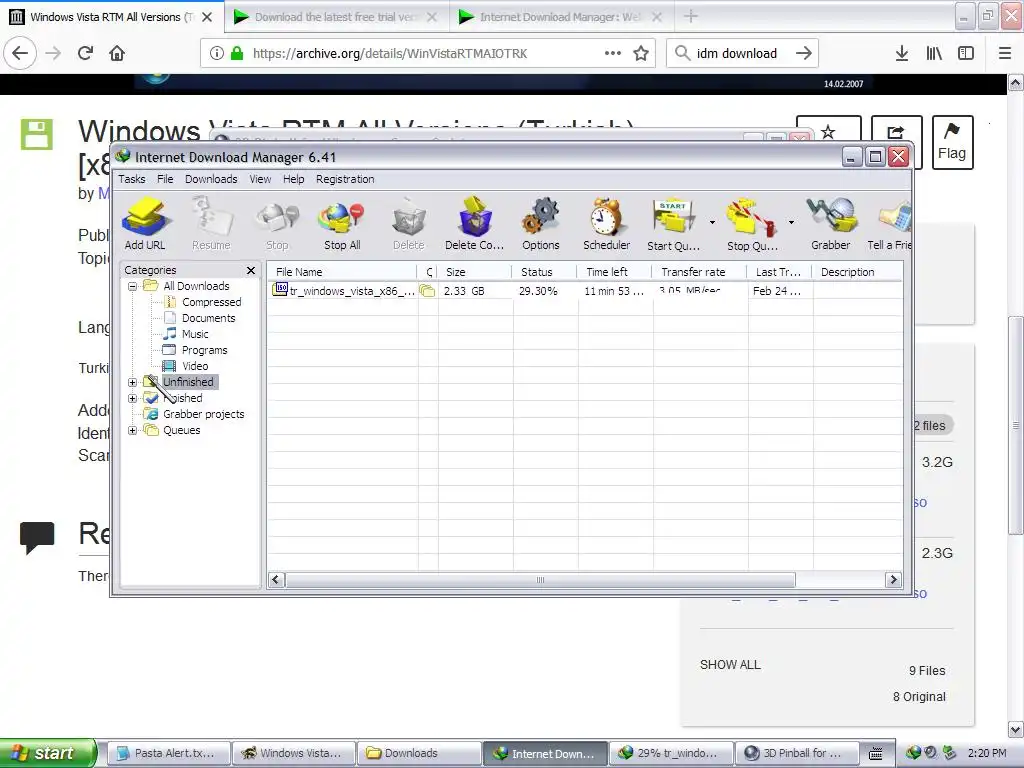
Task: Expand the Unfinished category node
Action: click(132, 382)
